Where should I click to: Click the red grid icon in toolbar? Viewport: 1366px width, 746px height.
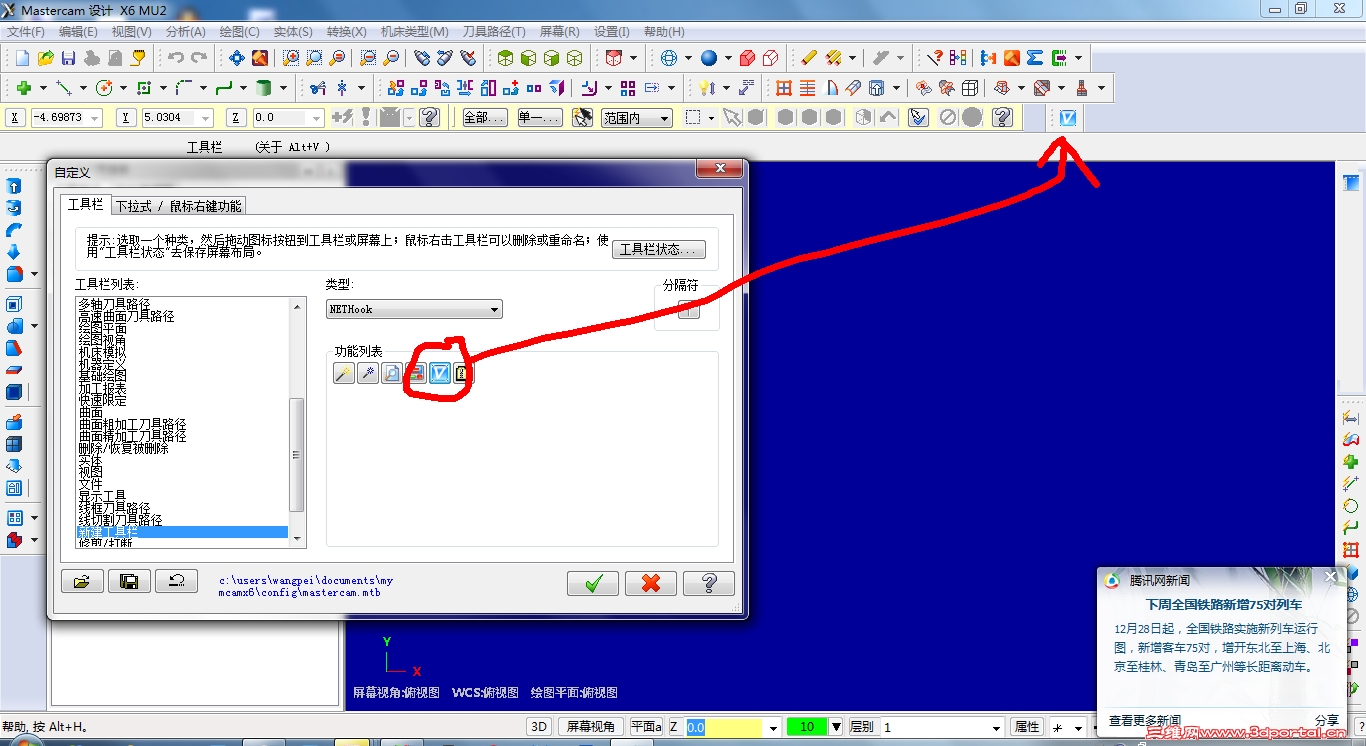pos(784,88)
